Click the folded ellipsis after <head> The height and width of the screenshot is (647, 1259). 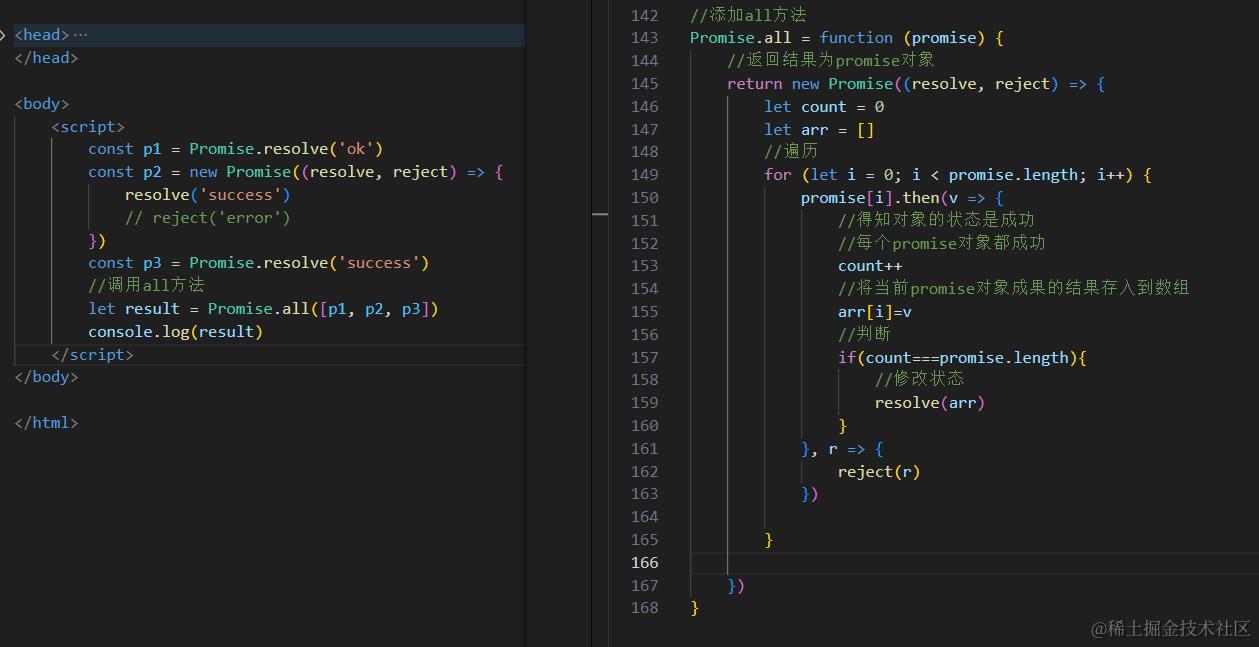pyautogui.click(x=80, y=35)
